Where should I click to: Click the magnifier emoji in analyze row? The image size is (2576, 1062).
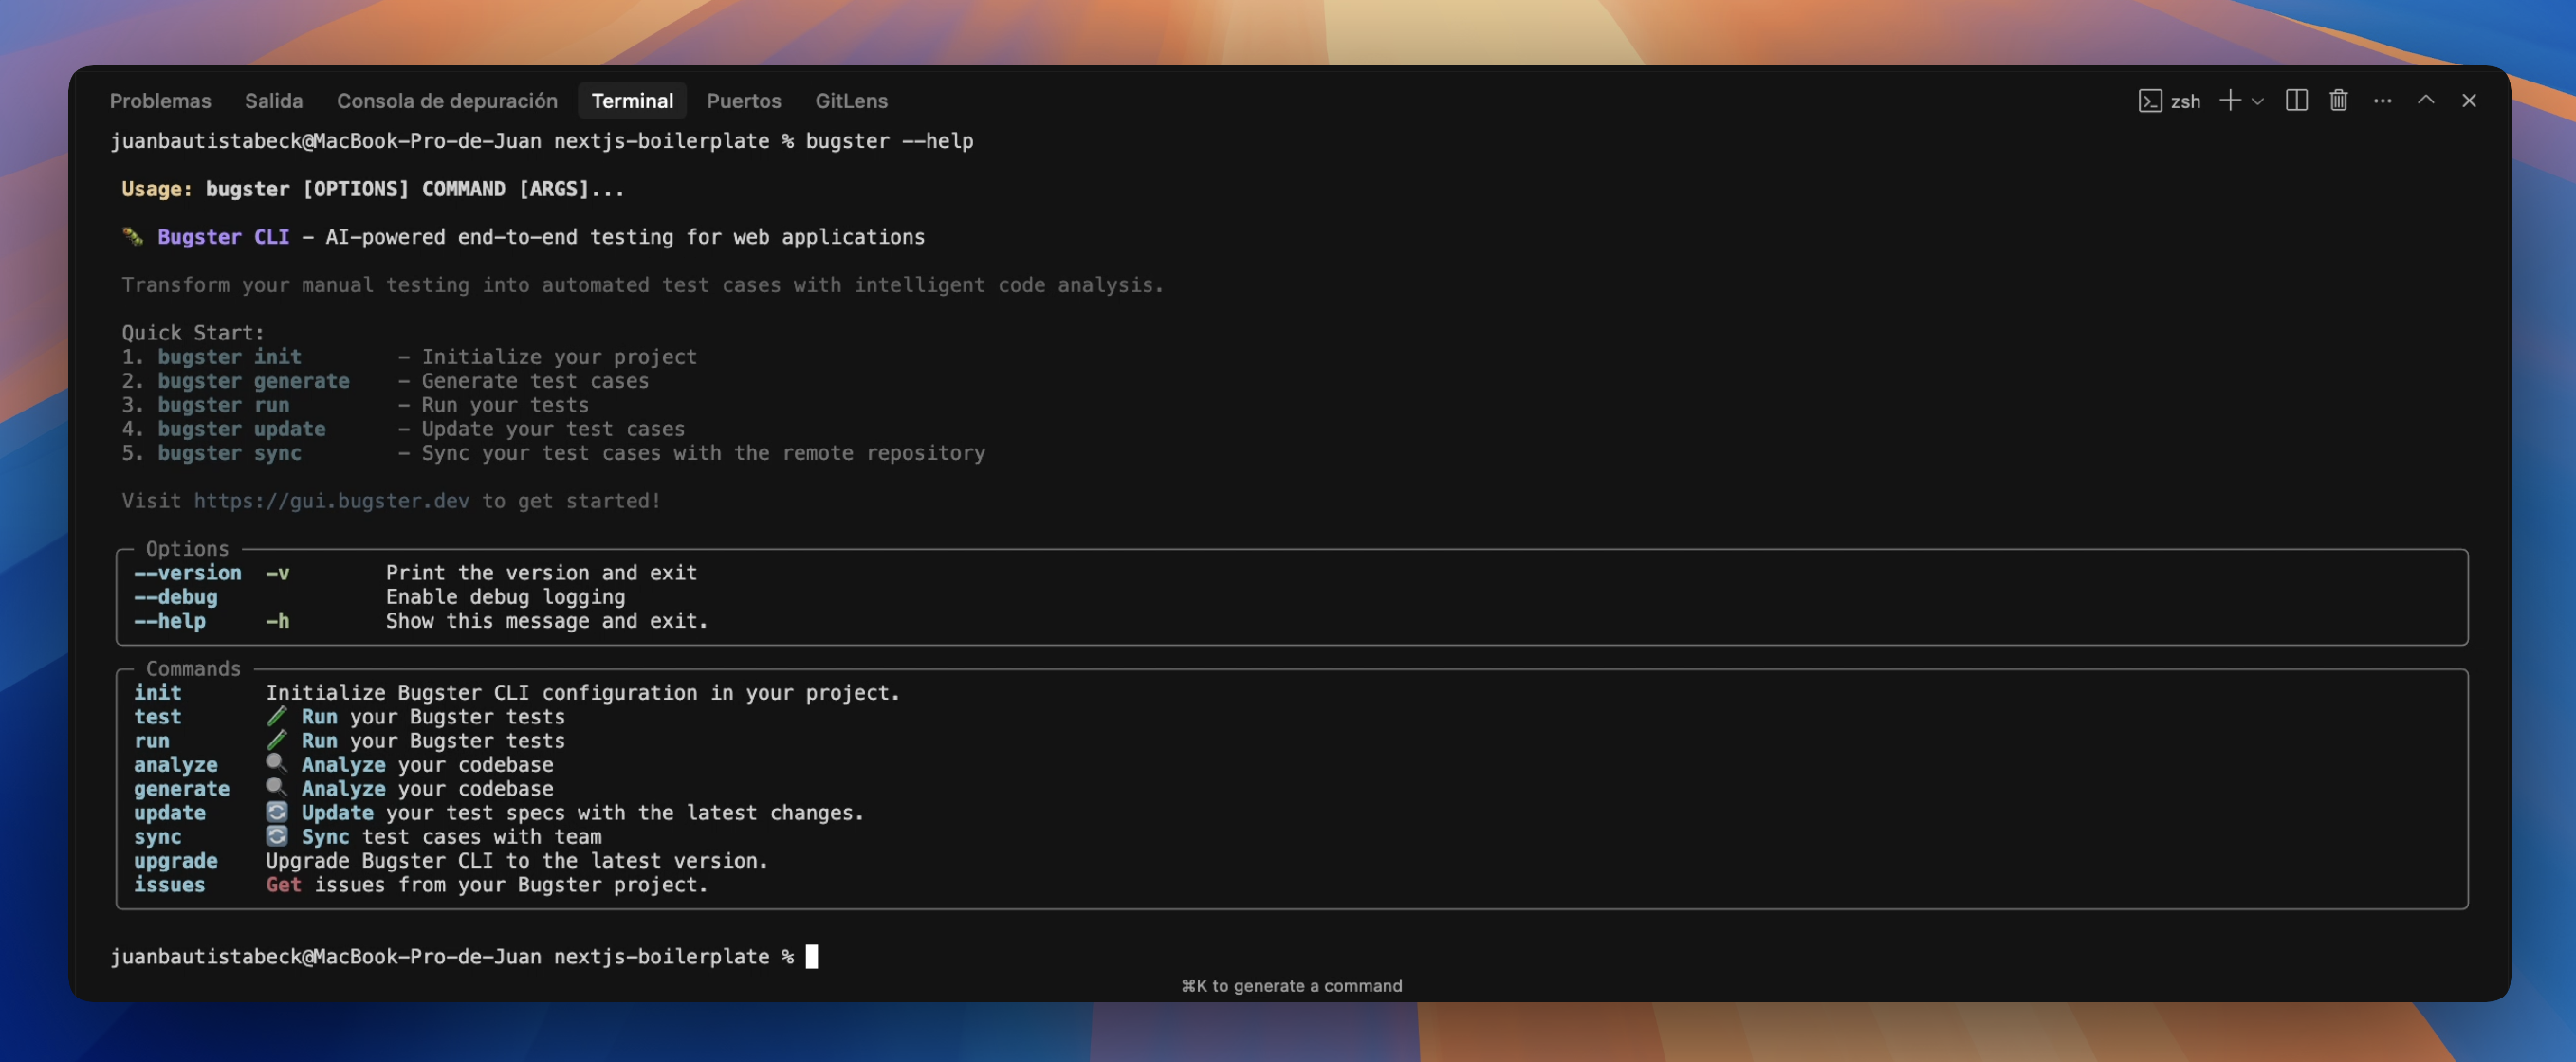tap(277, 764)
